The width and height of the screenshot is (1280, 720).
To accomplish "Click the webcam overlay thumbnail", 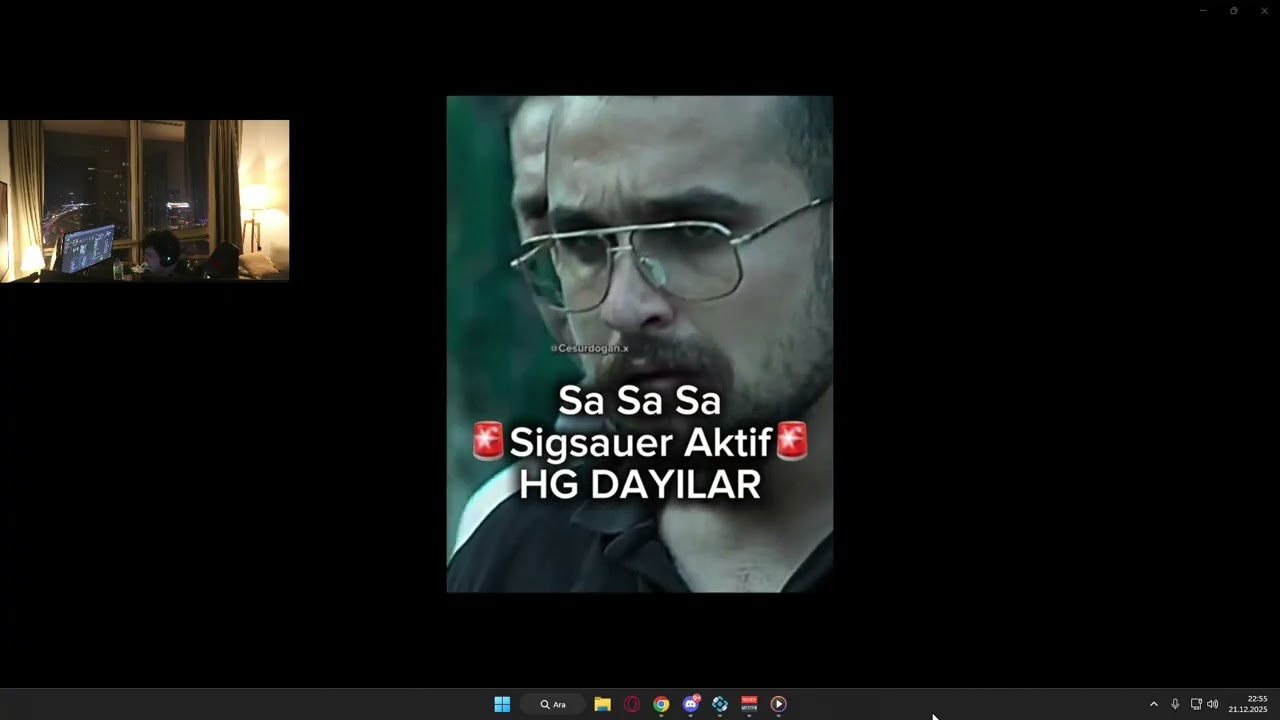I will tap(144, 201).
